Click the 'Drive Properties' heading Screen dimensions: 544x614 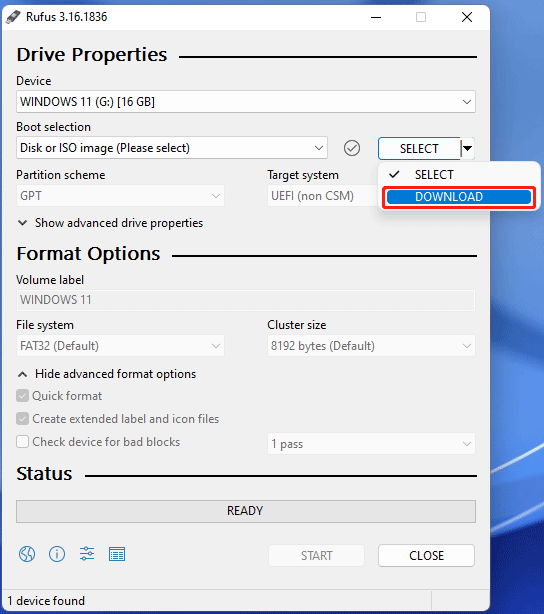point(92,54)
